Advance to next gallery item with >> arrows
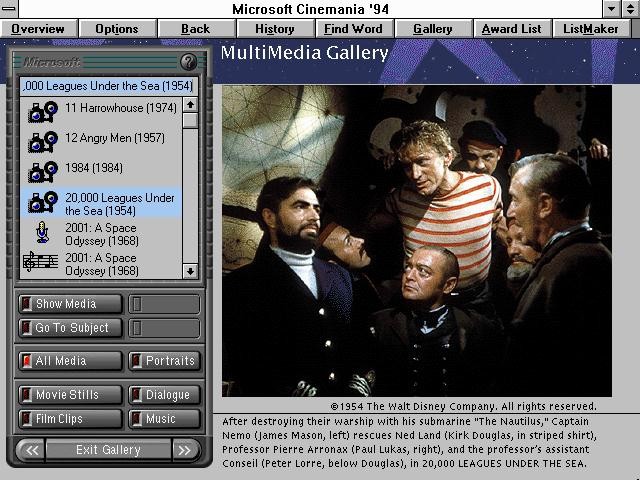Image resolution: width=640 pixels, height=480 pixels. 186,450
